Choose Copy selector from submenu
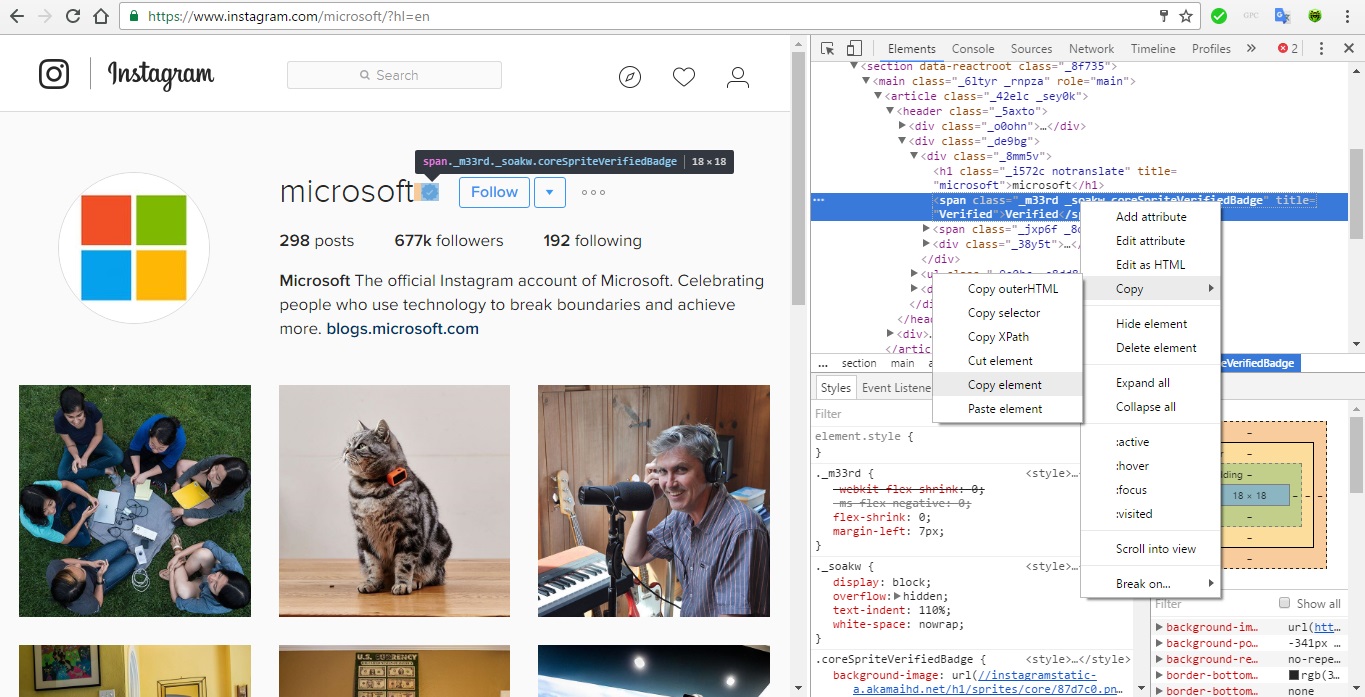This screenshot has height=697, width=1365. point(1007,313)
